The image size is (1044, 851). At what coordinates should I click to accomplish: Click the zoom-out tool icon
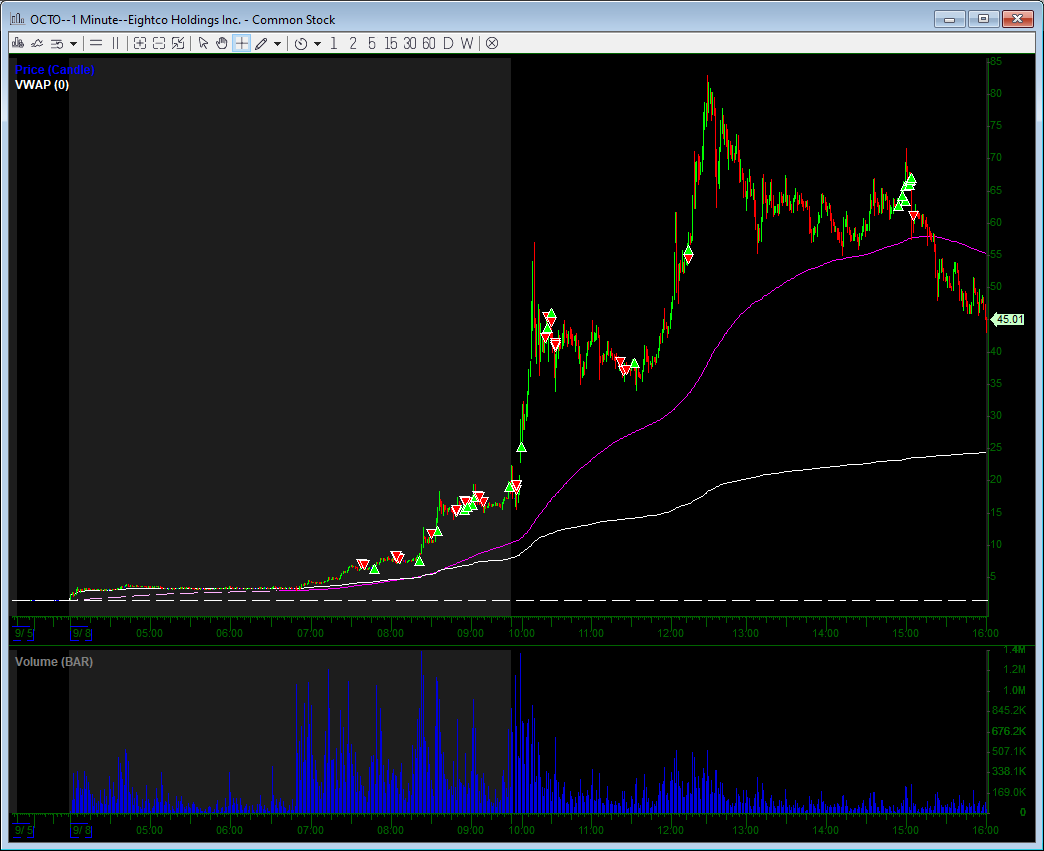157,43
